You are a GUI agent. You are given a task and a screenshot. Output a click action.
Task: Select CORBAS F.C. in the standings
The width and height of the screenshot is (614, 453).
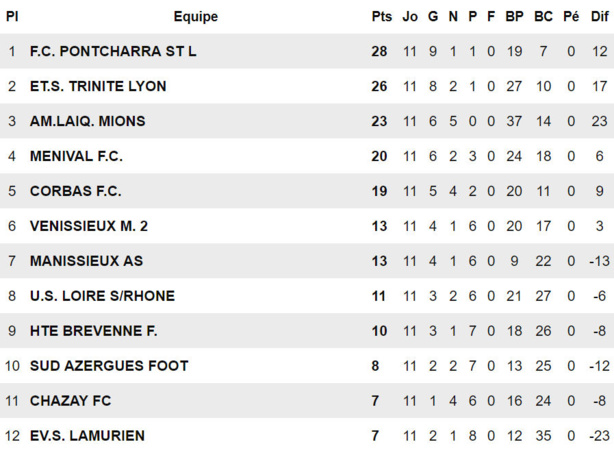coord(75,191)
